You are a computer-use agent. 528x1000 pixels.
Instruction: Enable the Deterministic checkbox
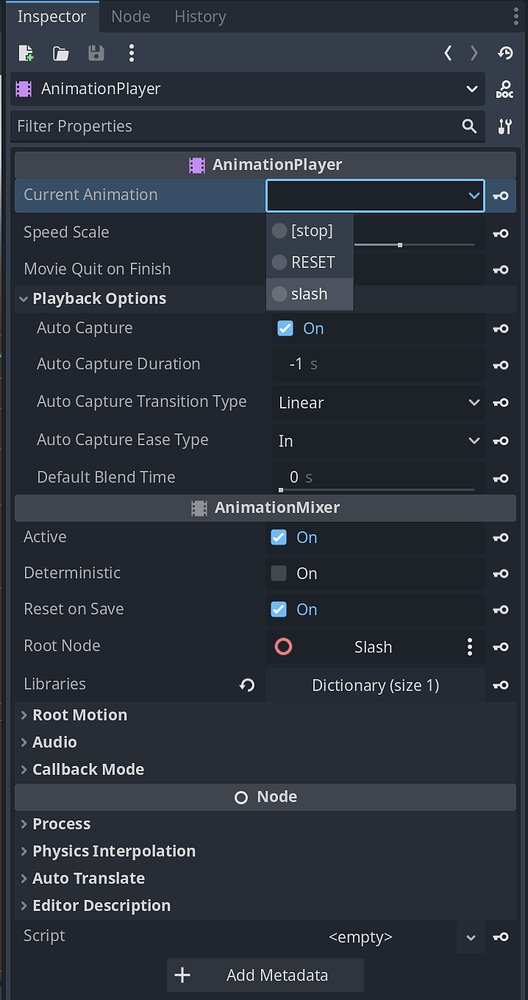pos(279,573)
